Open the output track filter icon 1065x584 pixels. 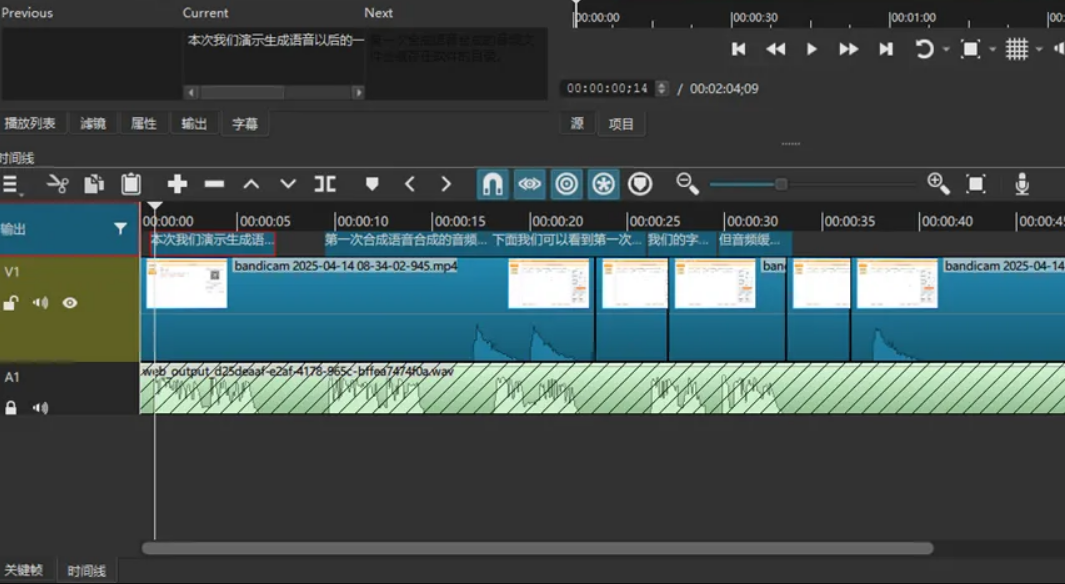point(121,229)
